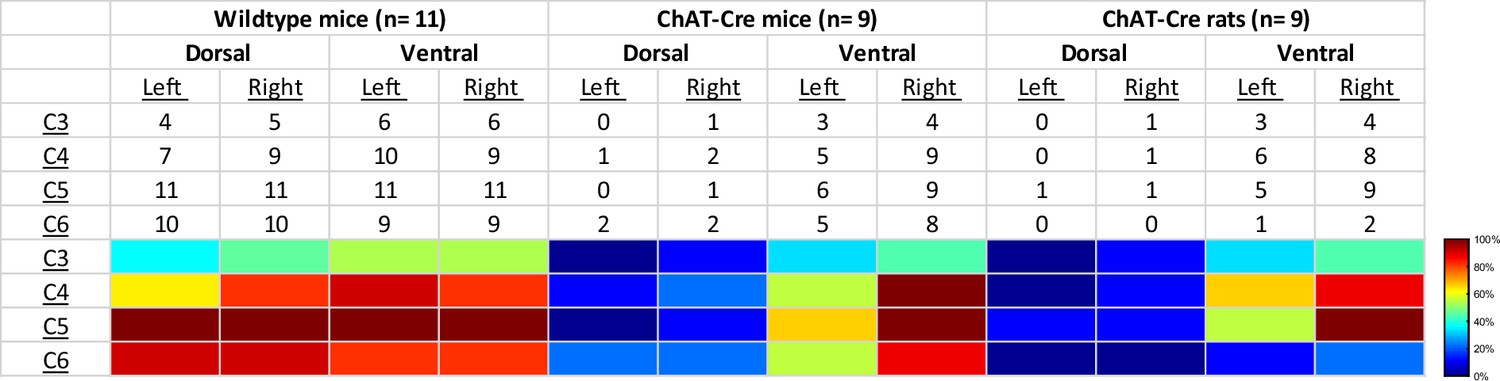Screen dimensions: 1500x381
Task: Click the Left column under ChAT-Cre mice Dorsal
Action: click(603, 88)
